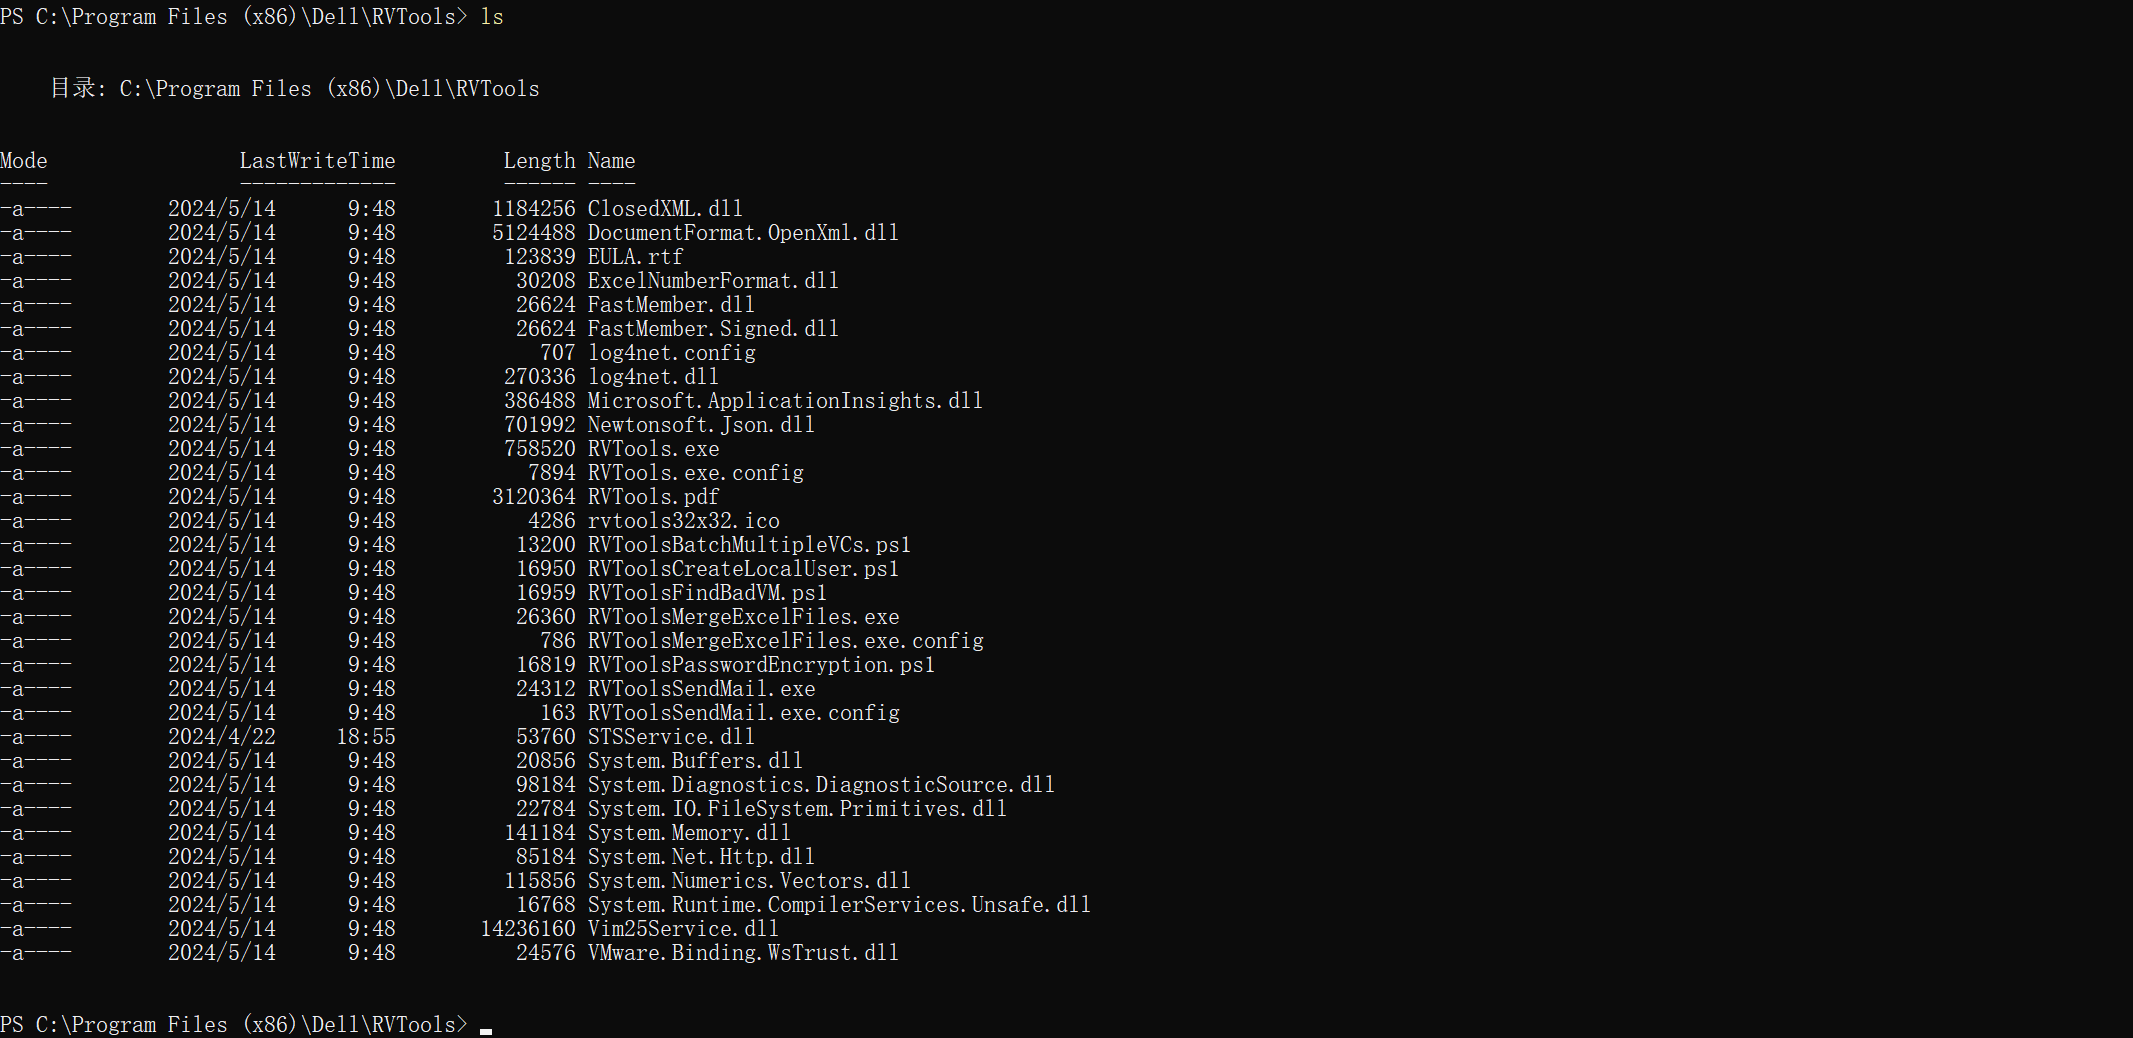Click the EULA.rtf file name

point(635,257)
